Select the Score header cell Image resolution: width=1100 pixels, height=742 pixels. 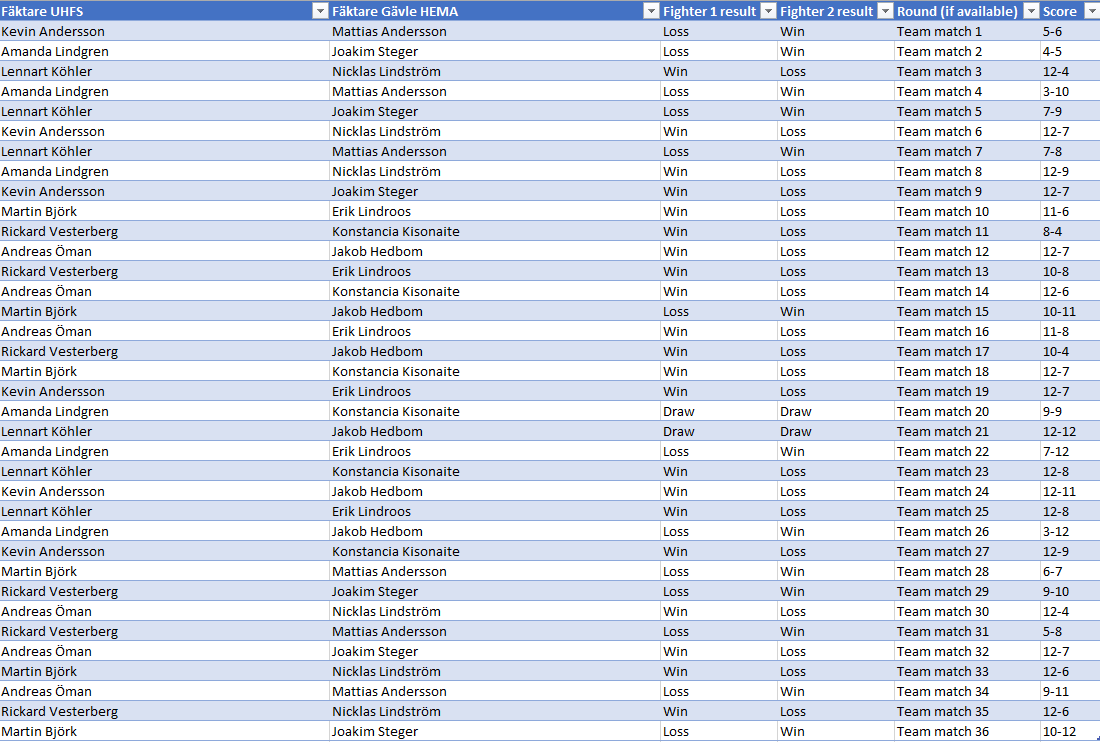[1071, 11]
